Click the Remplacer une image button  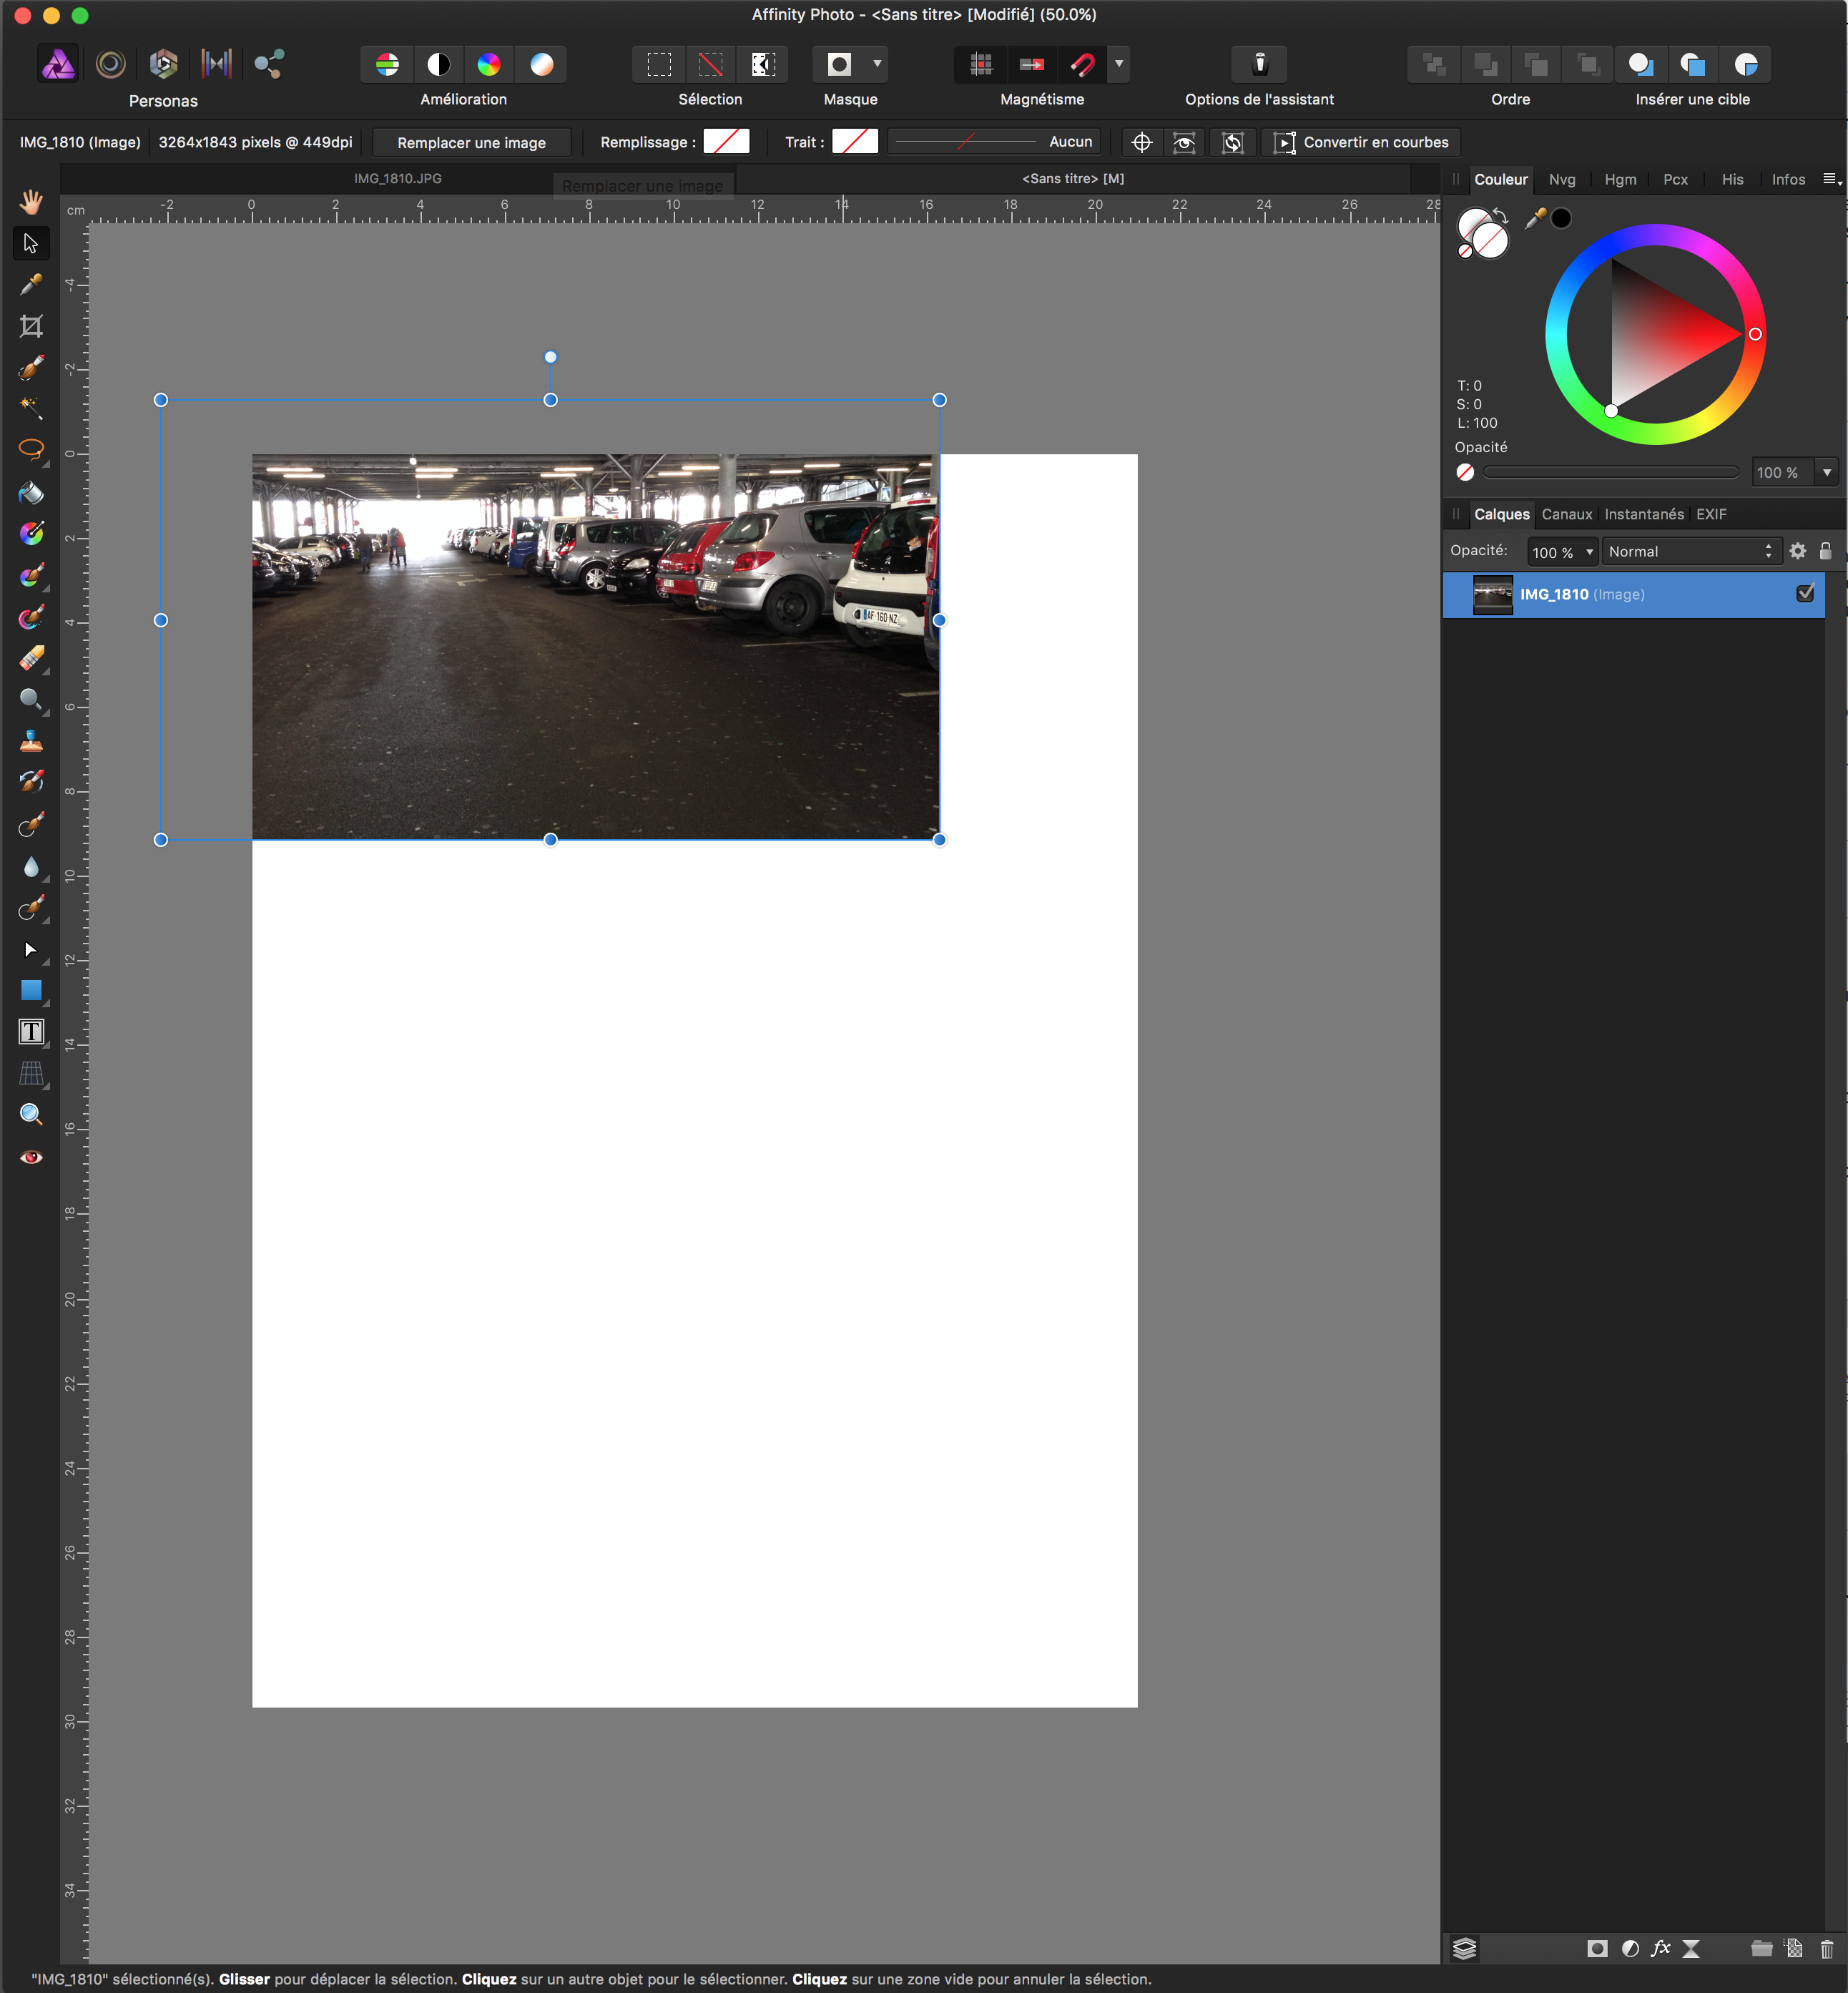(471, 142)
